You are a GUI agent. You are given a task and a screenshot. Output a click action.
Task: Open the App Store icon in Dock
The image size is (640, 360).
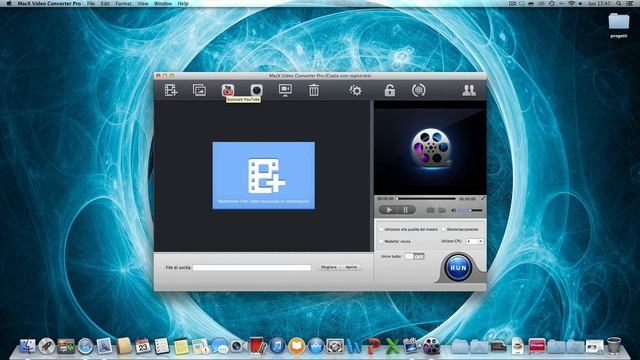[x=316, y=347]
